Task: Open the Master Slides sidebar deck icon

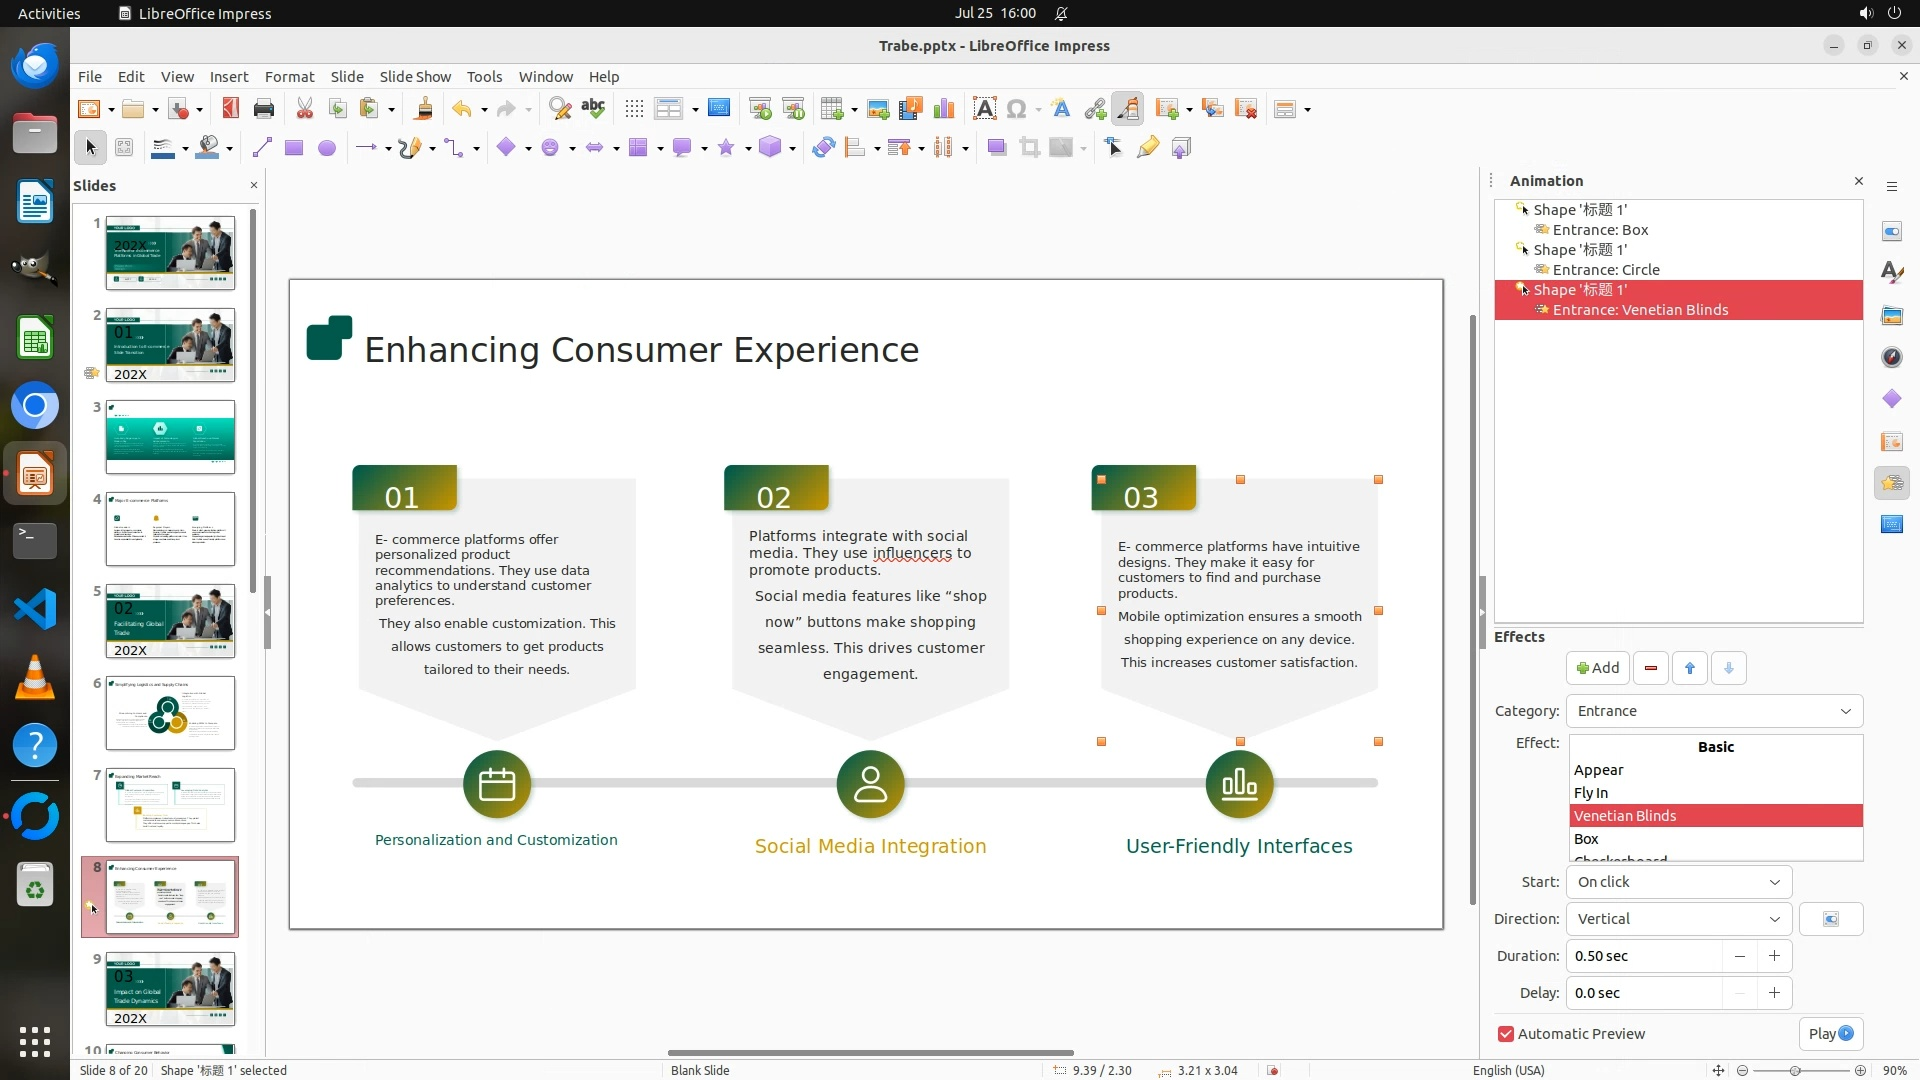Action: [1891, 524]
